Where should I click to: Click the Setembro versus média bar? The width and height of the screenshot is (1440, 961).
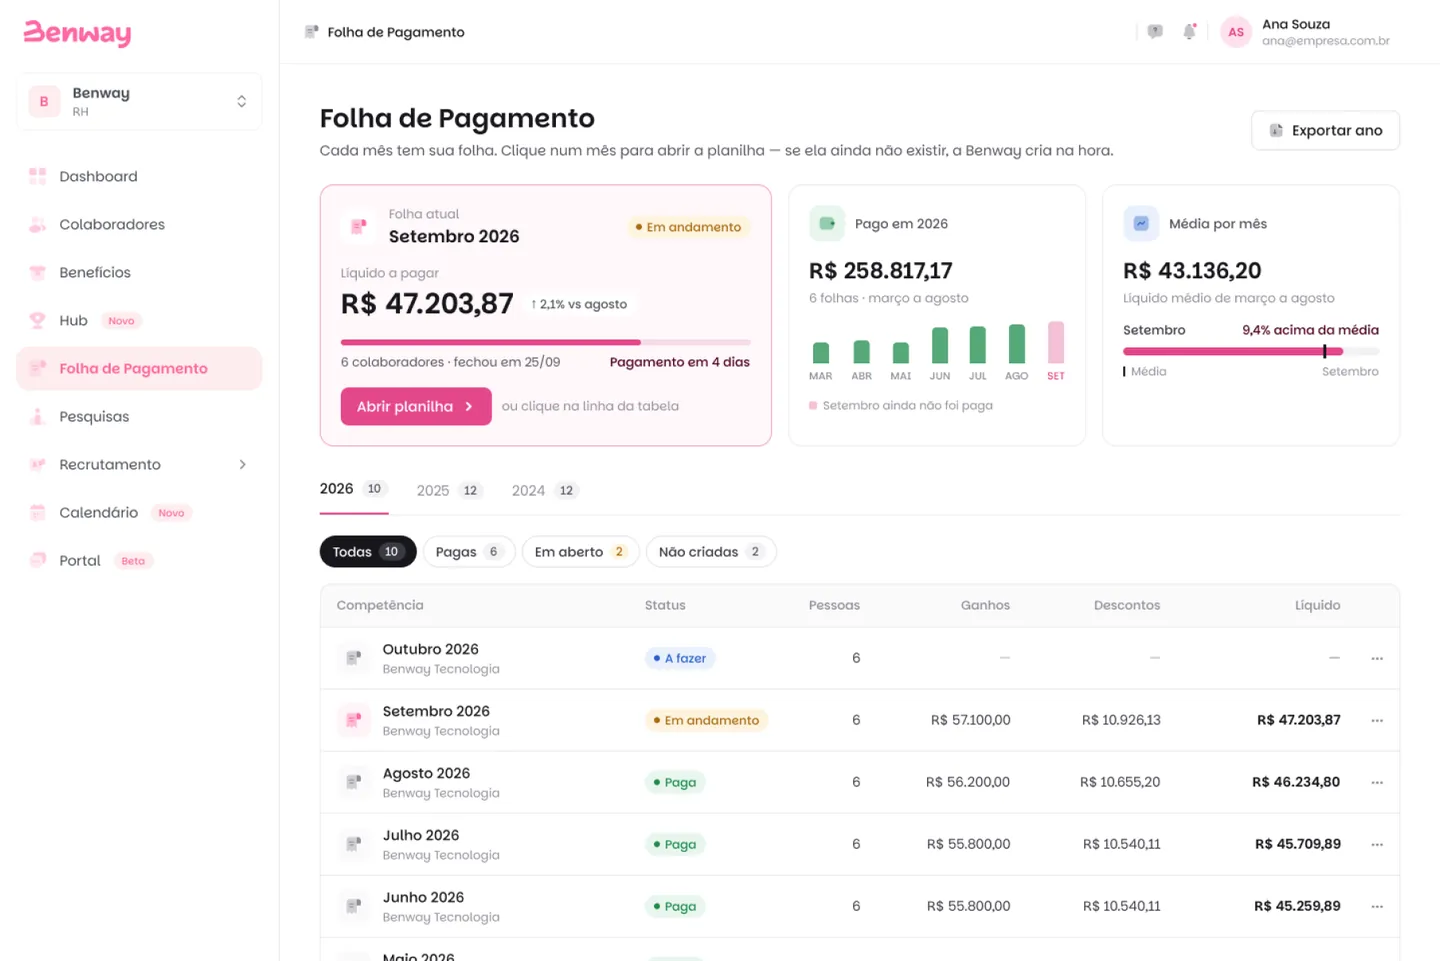pyautogui.click(x=1251, y=351)
